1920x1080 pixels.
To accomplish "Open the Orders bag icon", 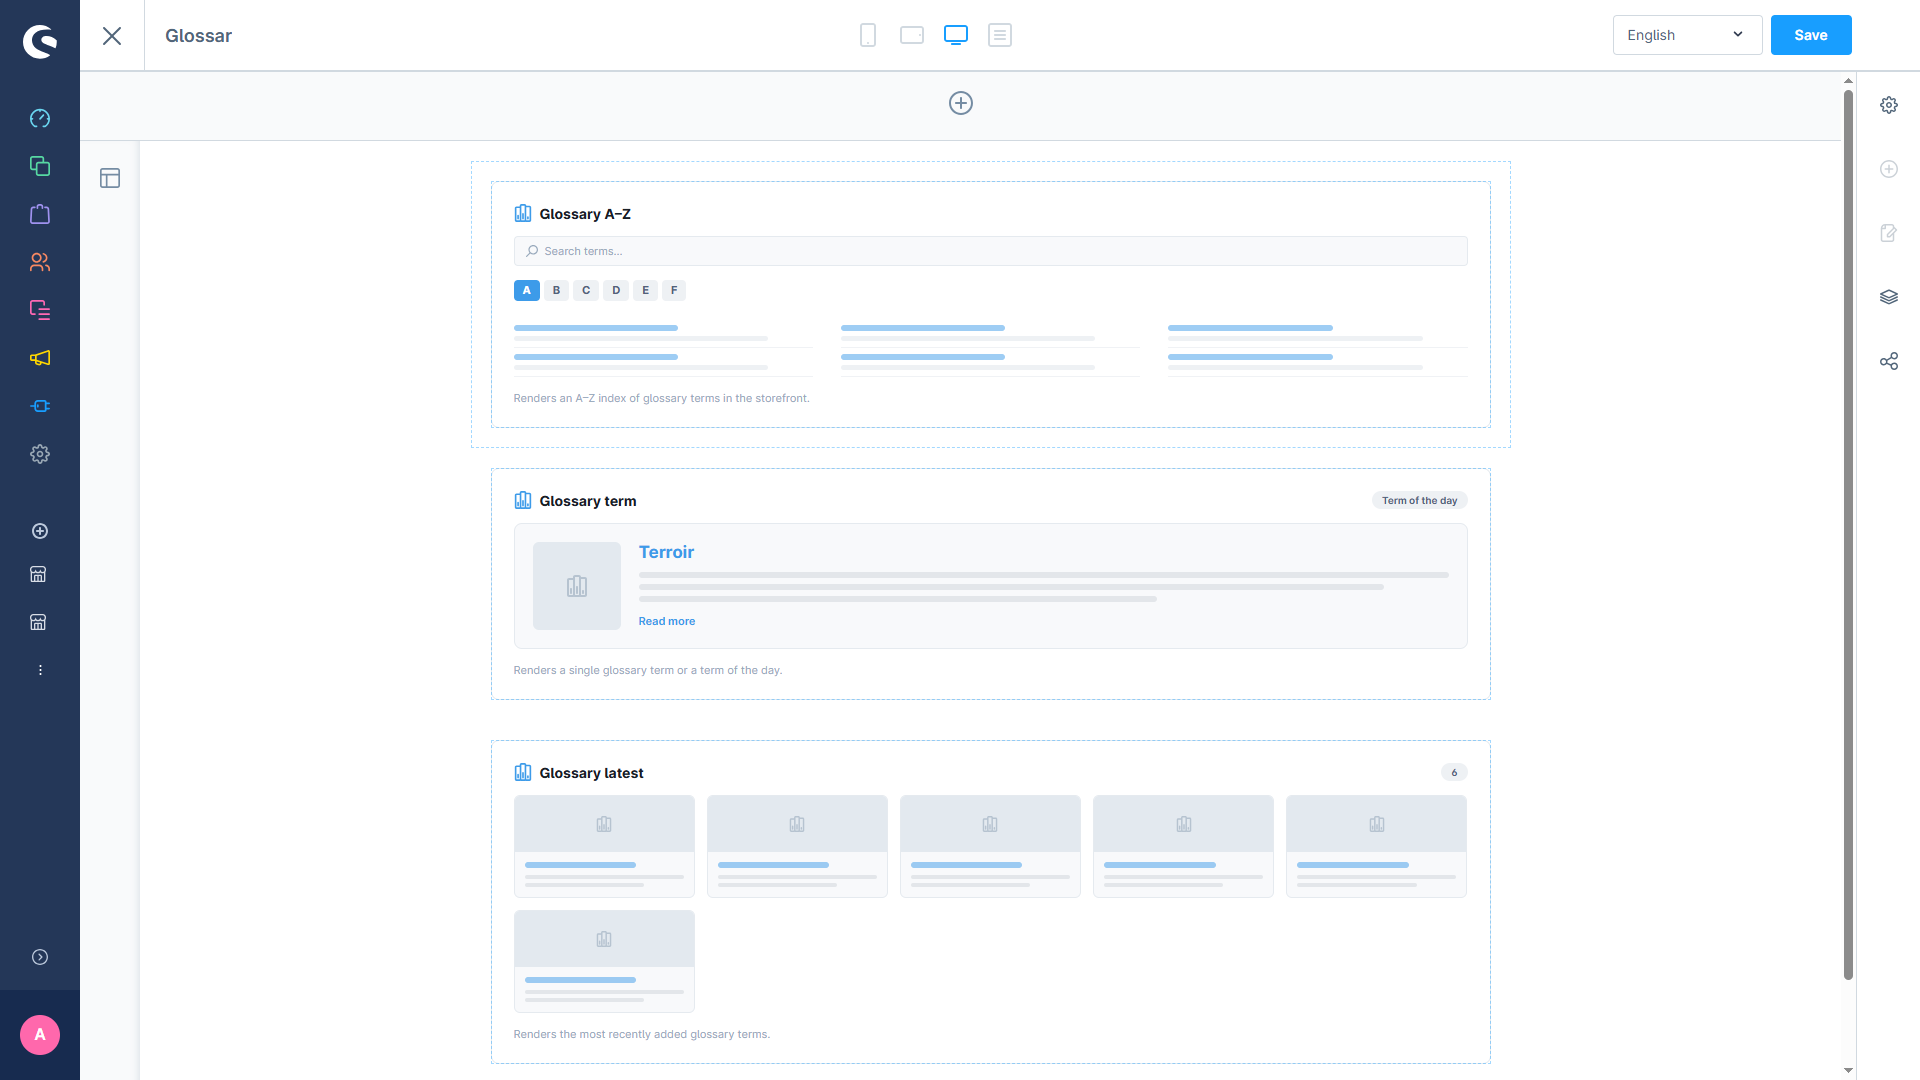I will coord(40,214).
